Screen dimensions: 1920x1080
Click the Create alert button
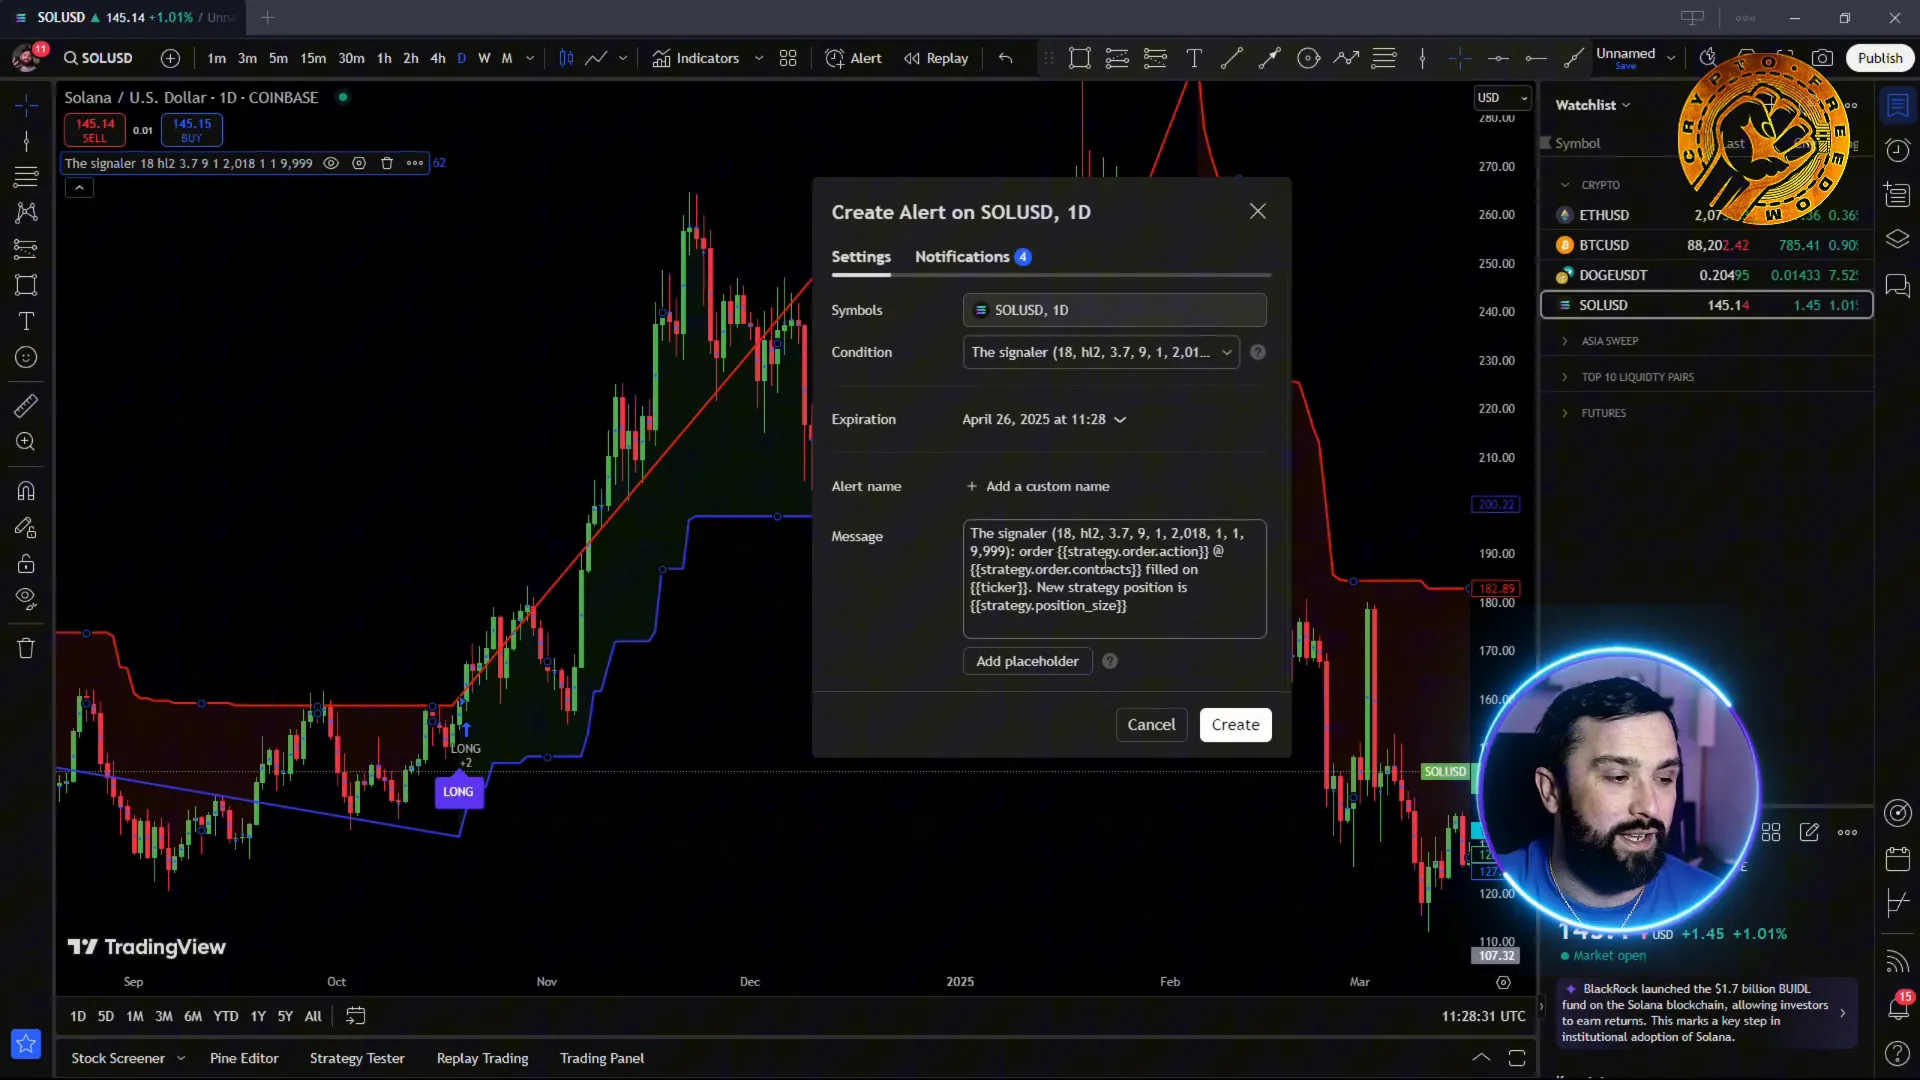pyautogui.click(x=1235, y=725)
